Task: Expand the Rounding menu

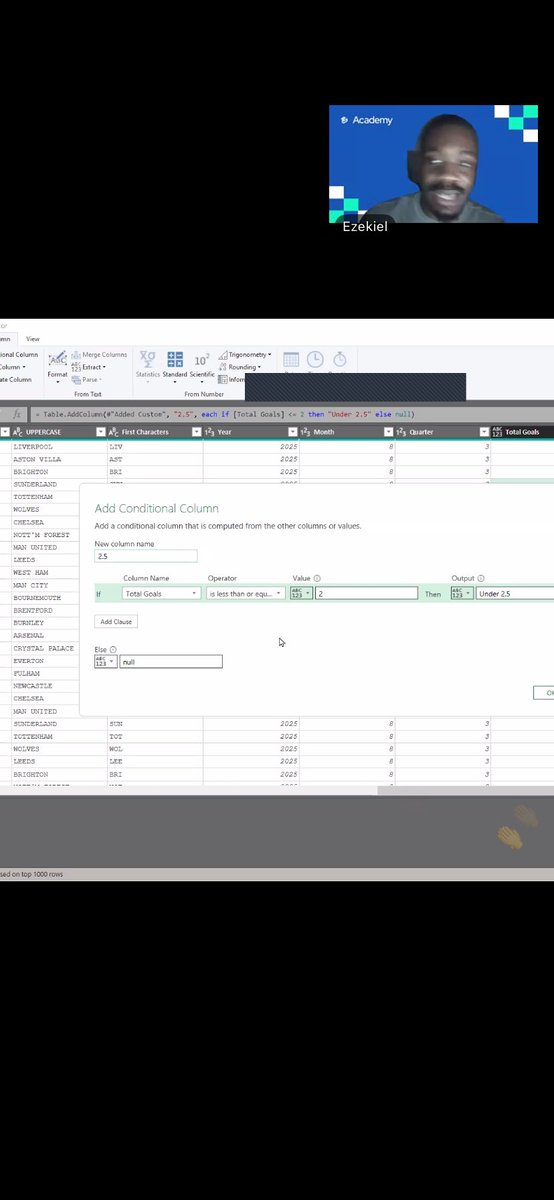Action: [x=239, y=367]
